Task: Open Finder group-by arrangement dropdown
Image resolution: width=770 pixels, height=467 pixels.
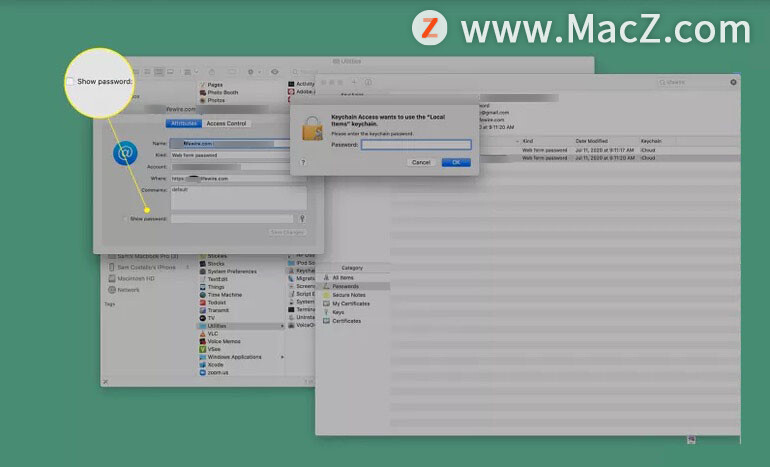Action: 191,72
